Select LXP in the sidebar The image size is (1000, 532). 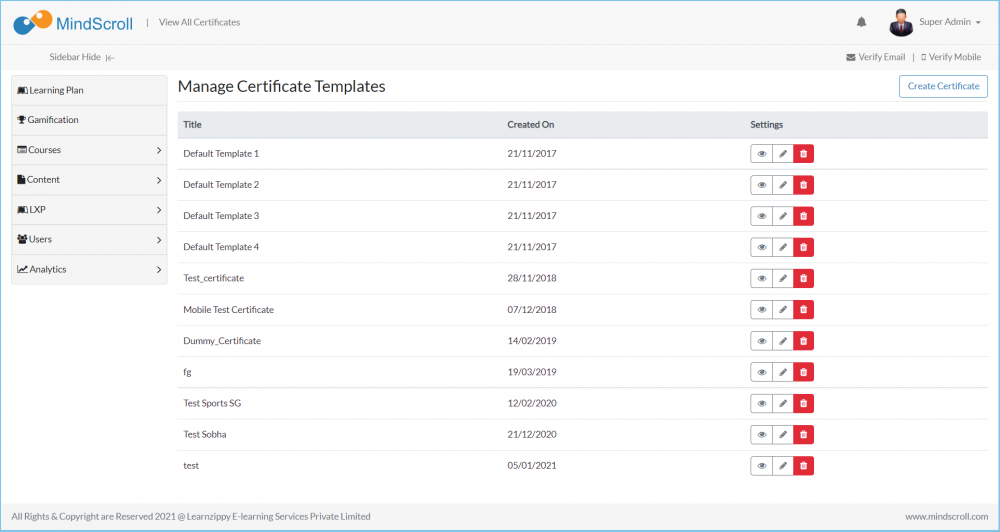click(x=89, y=210)
